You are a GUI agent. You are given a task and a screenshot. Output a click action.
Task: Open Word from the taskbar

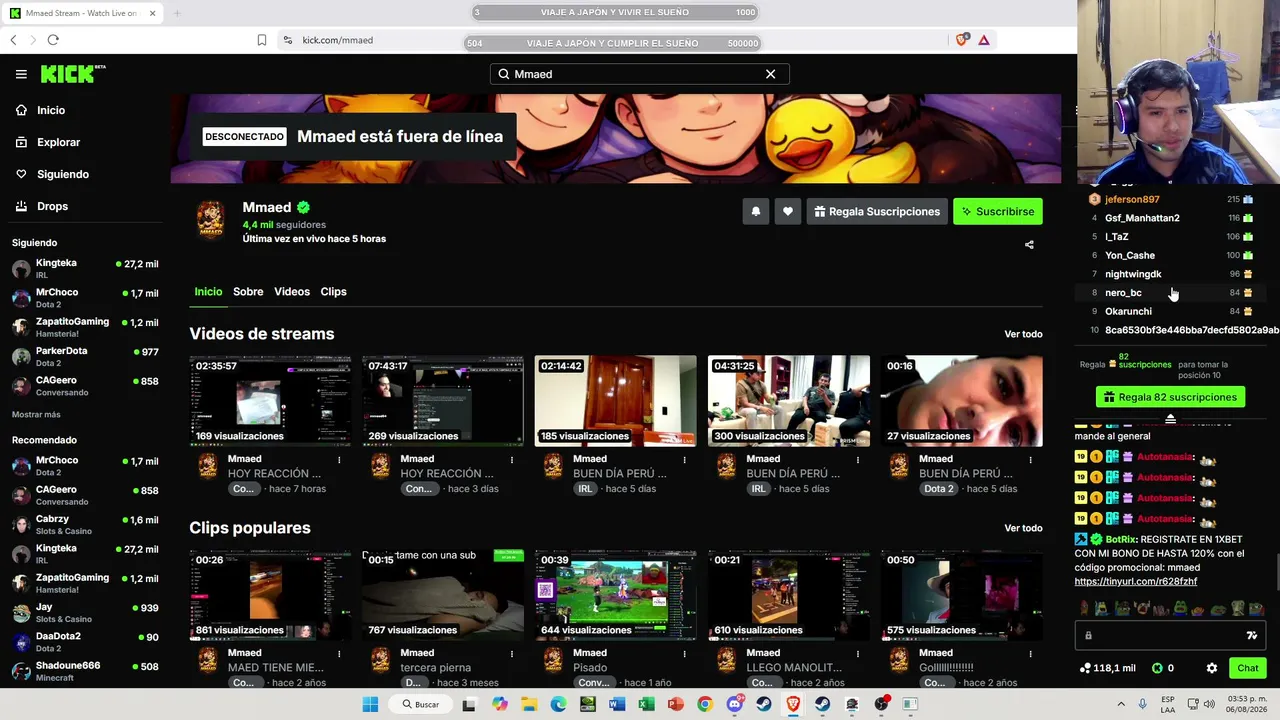pos(617,704)
